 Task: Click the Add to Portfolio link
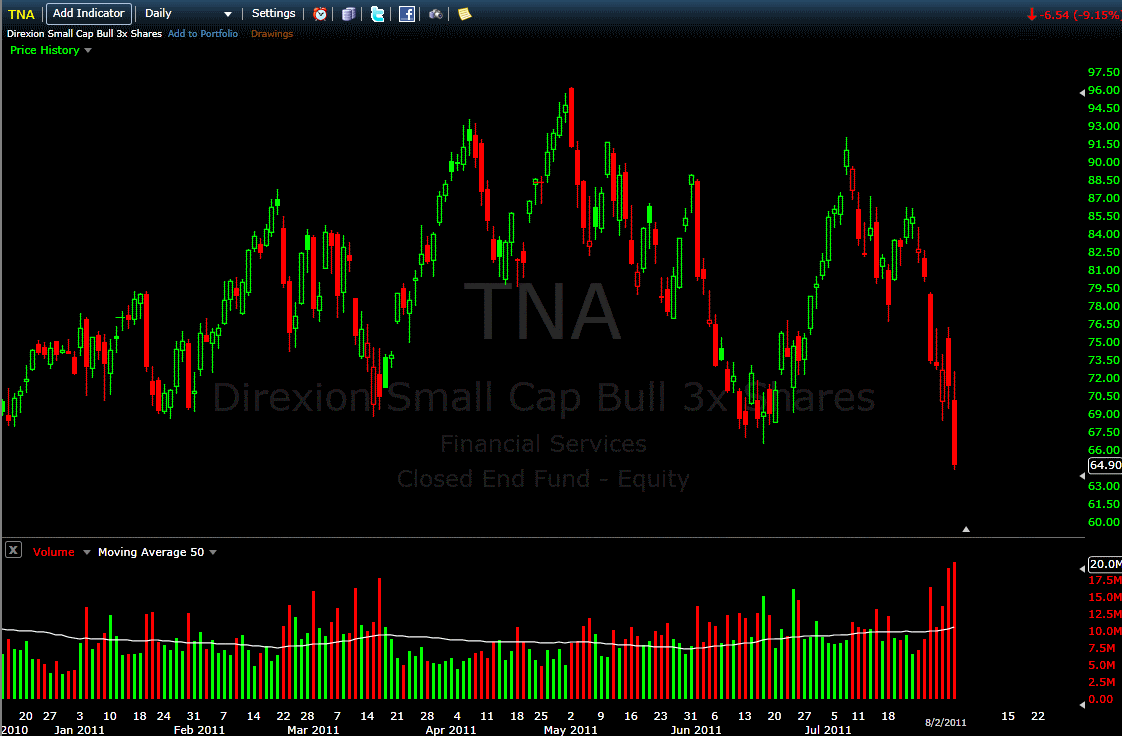pyautogui.click(x=203, y=34)
